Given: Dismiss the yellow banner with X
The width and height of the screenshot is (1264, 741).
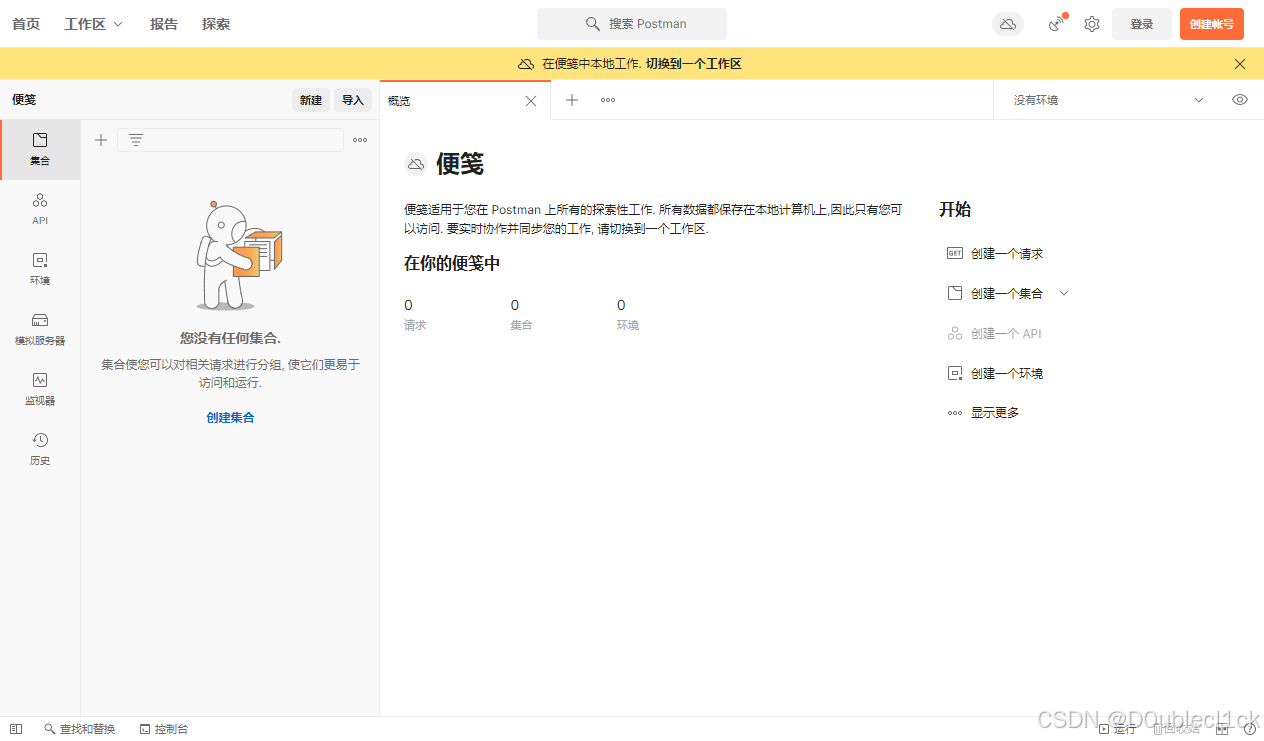Looking at the screenshot, I should click(x=1240, y=64).
